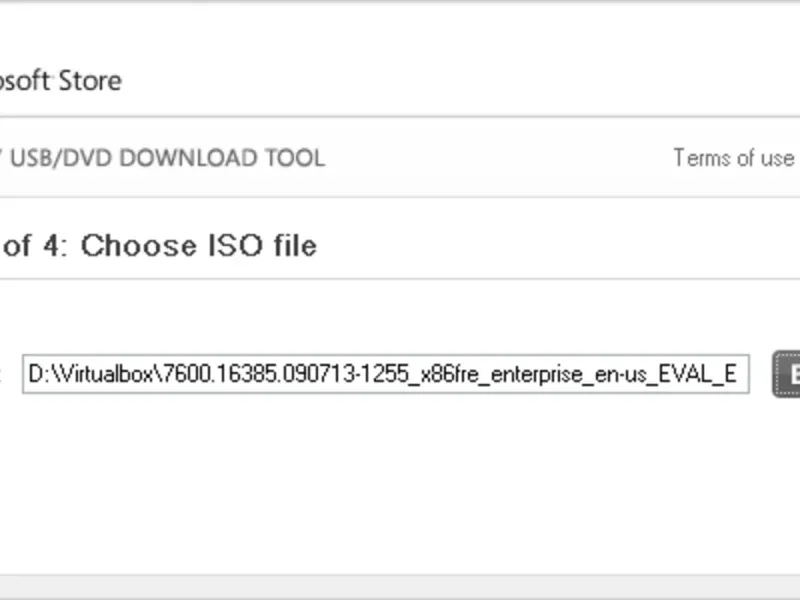Click the "D:" drive letter in the path
This screenshot has height=600, width=800.
[37, 374]
